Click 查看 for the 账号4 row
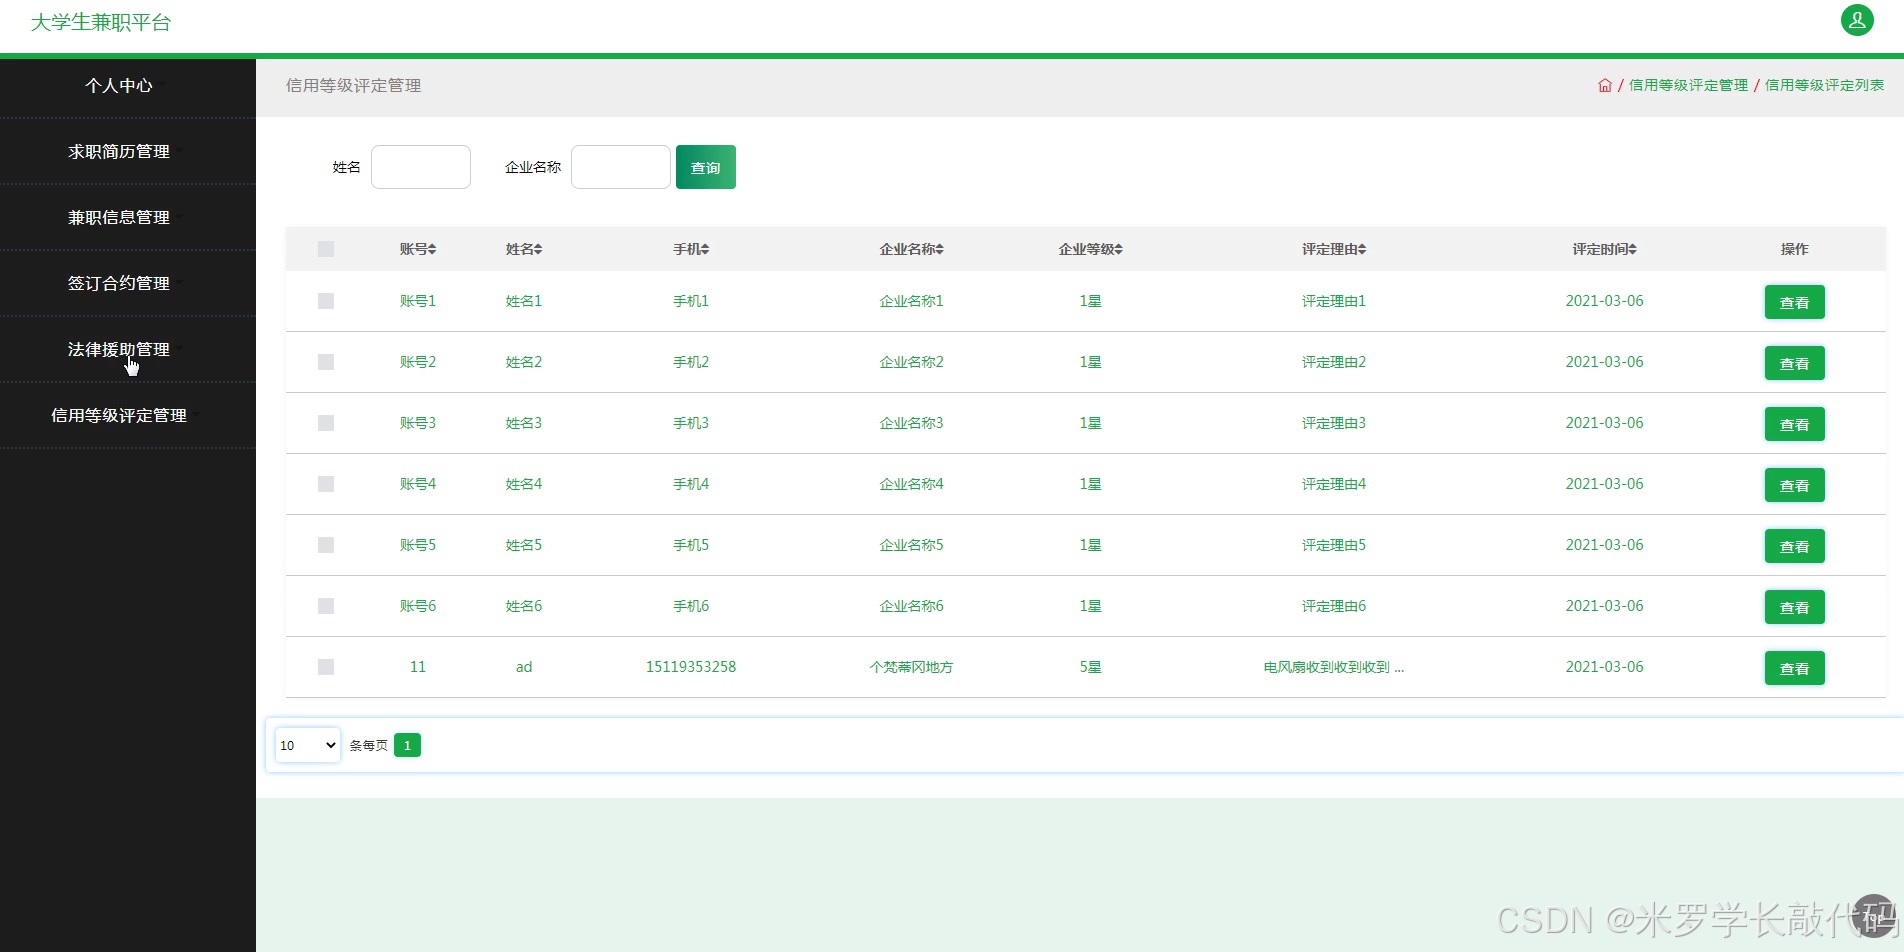Screen dimensions: 1904x952 pyautogui.click(x=1794, y=485)
